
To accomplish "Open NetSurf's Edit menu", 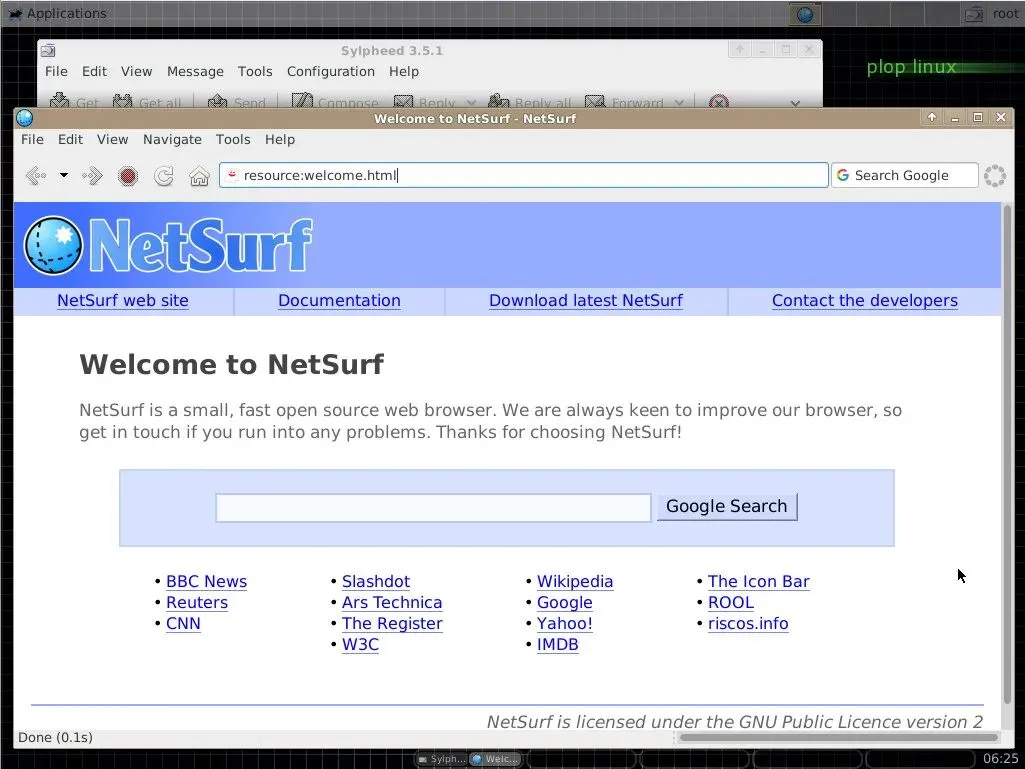I will tap(70, 139).
